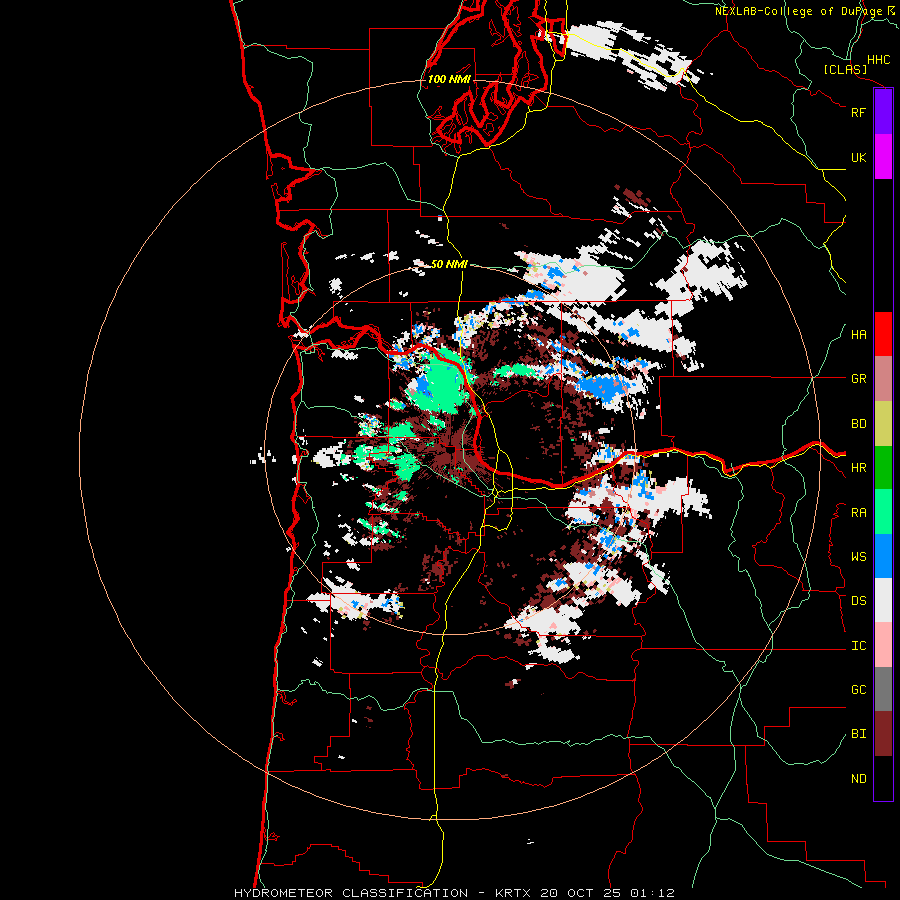Click the HA legend label

tap(858, 335)
